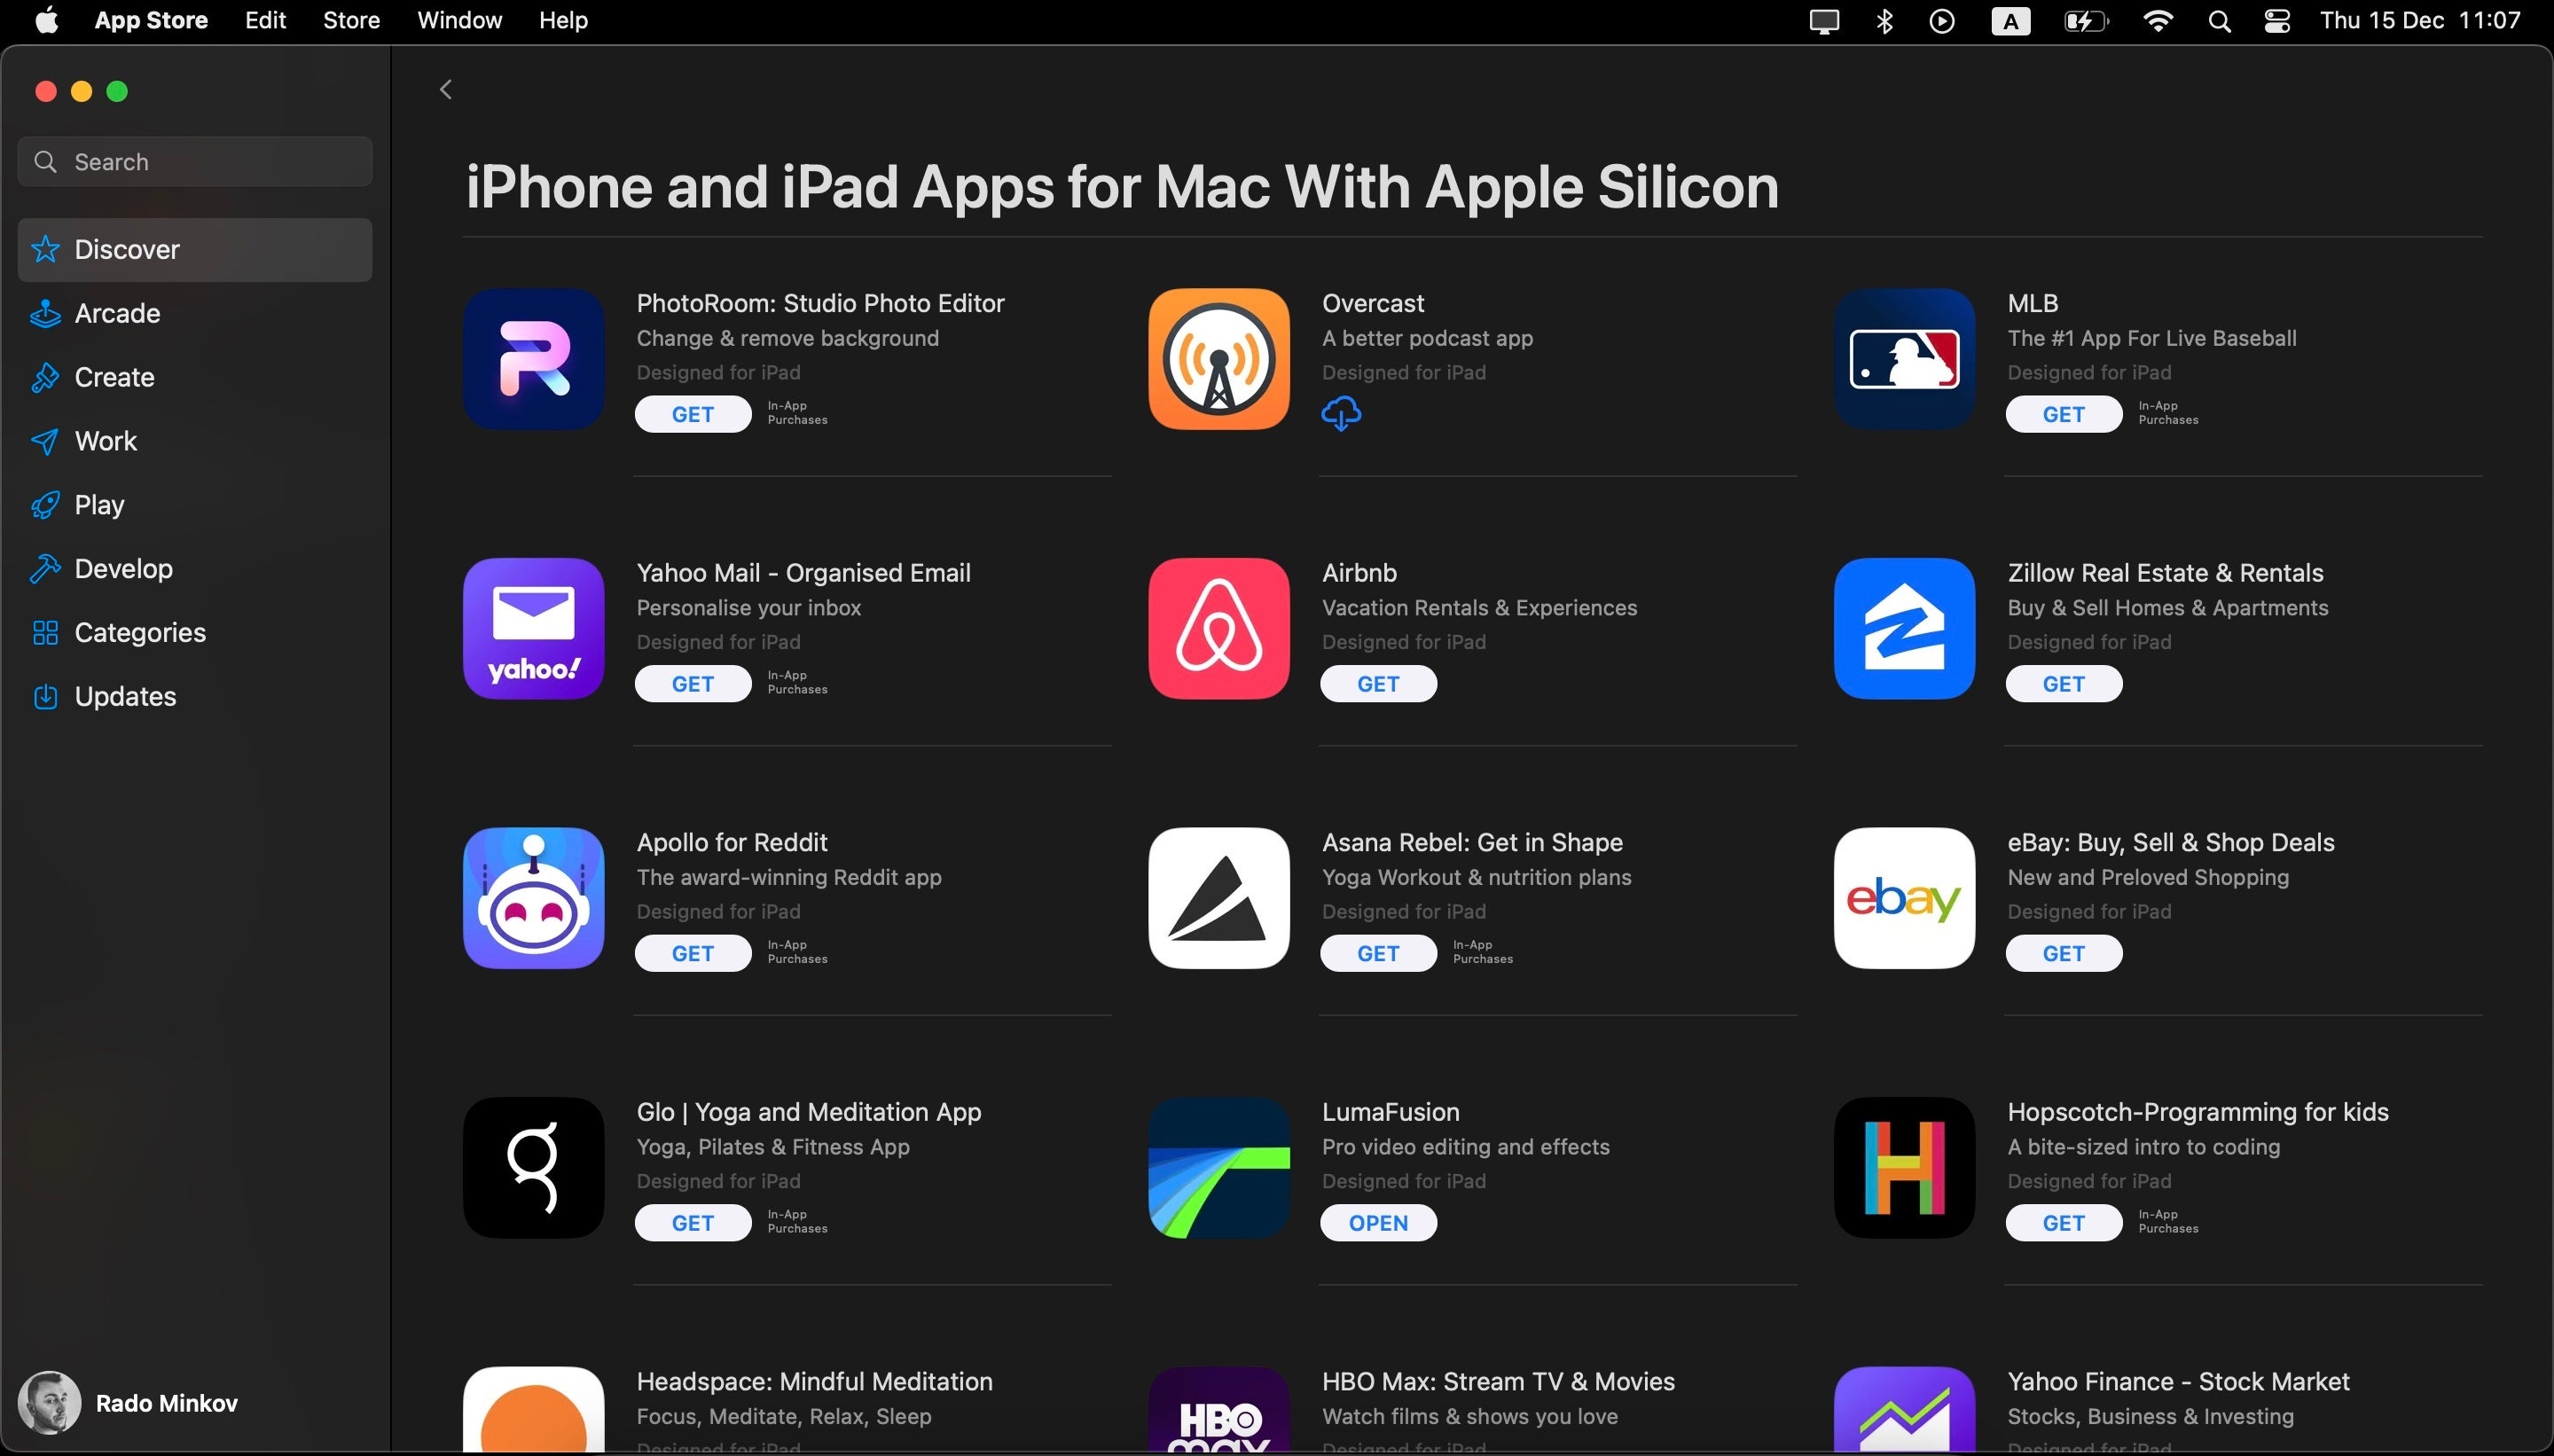Select Categories in the sidebar
This screenshot has height=1456, width=2554.
pos(140,631)
